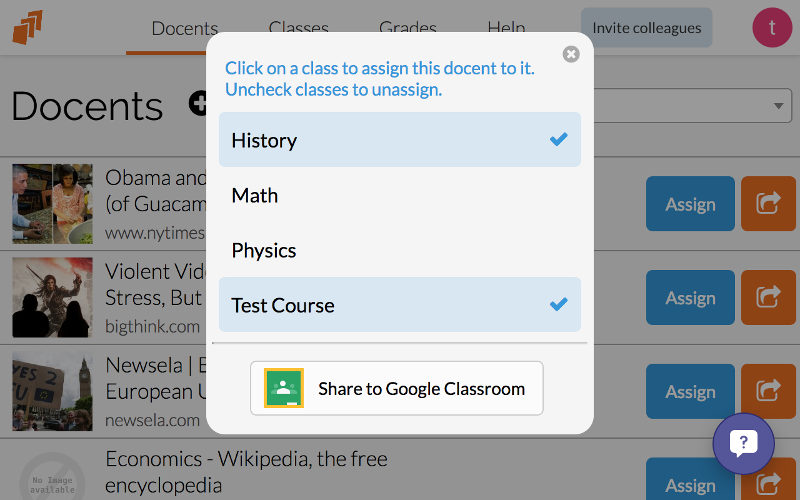This screenshot has height=500, width=800.
Task: Click share icon for Obama article
Action: point(768,204)
